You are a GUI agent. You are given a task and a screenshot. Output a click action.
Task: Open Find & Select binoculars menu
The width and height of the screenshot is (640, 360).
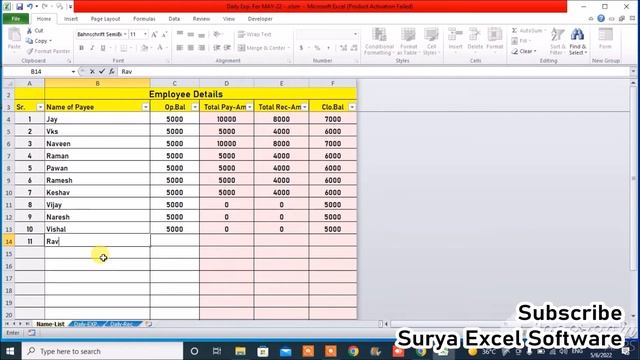click(x=578, y=41)
